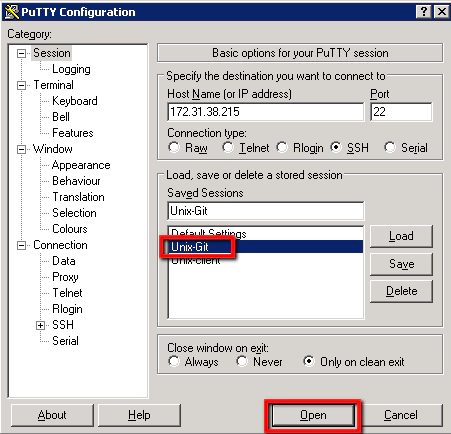
Task: Open the Colours settings category
Action: click(x=70, y=229)
